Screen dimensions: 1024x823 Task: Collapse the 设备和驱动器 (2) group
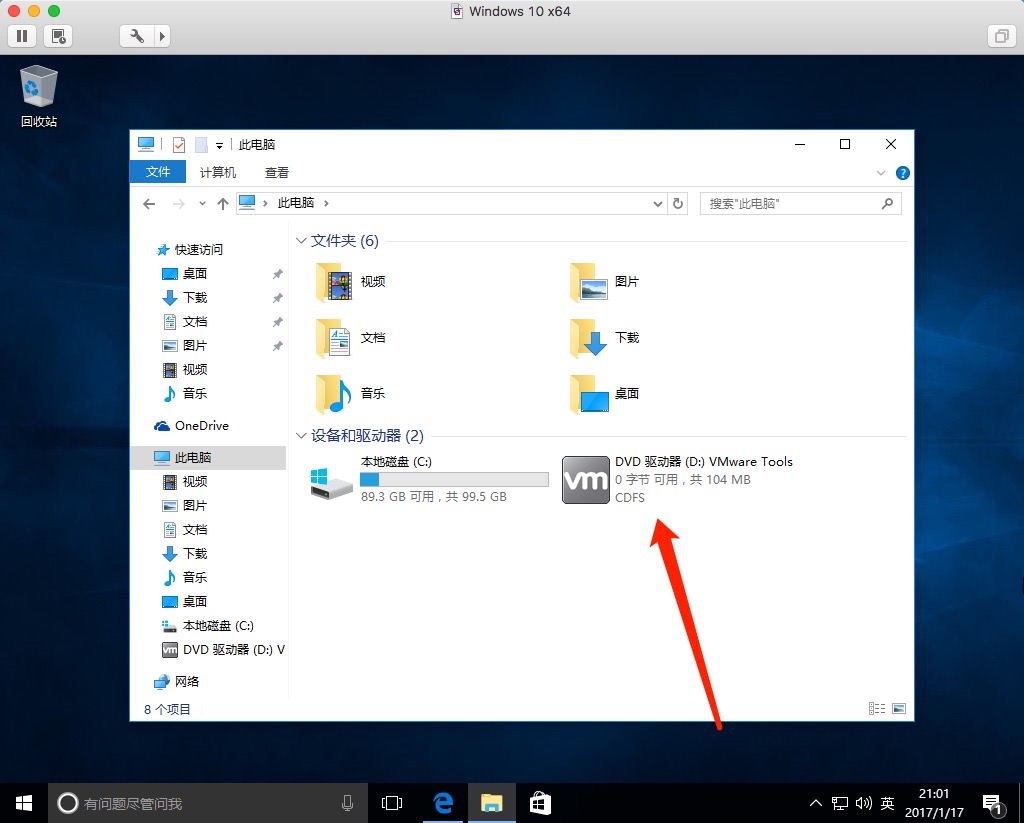(301, 436)
